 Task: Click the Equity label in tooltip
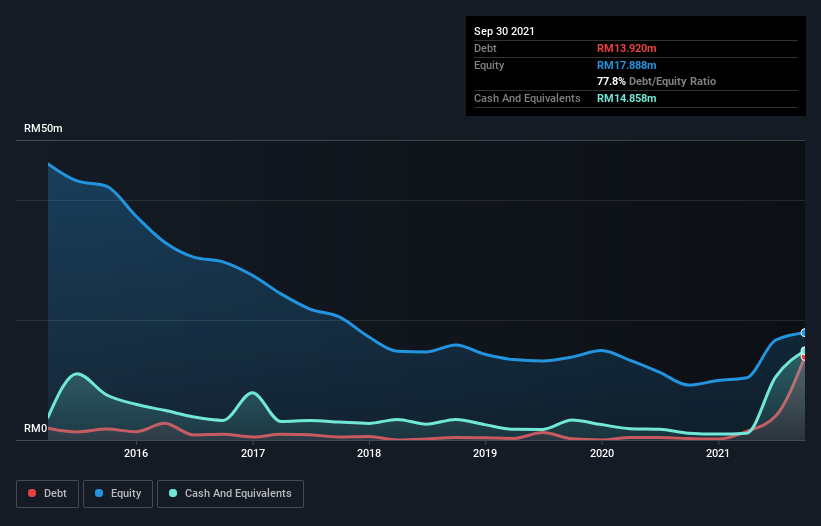(x=489, y=65)
